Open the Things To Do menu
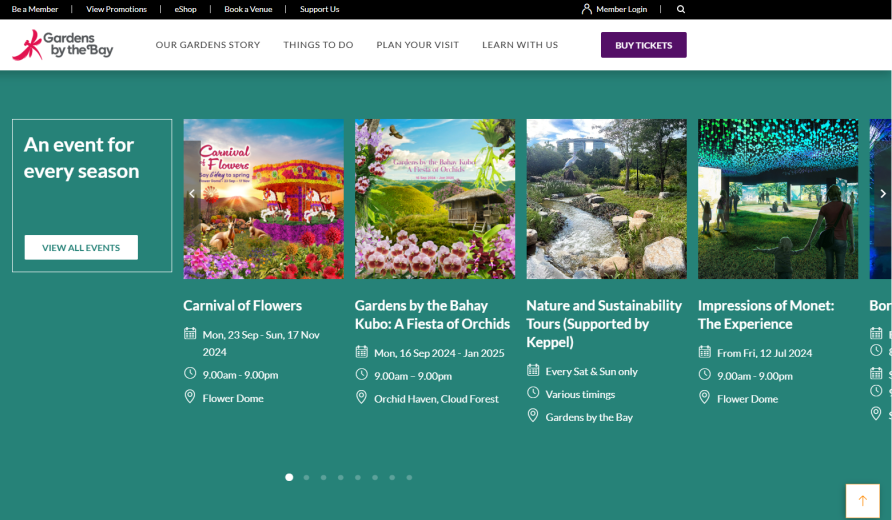 point(318,45)
